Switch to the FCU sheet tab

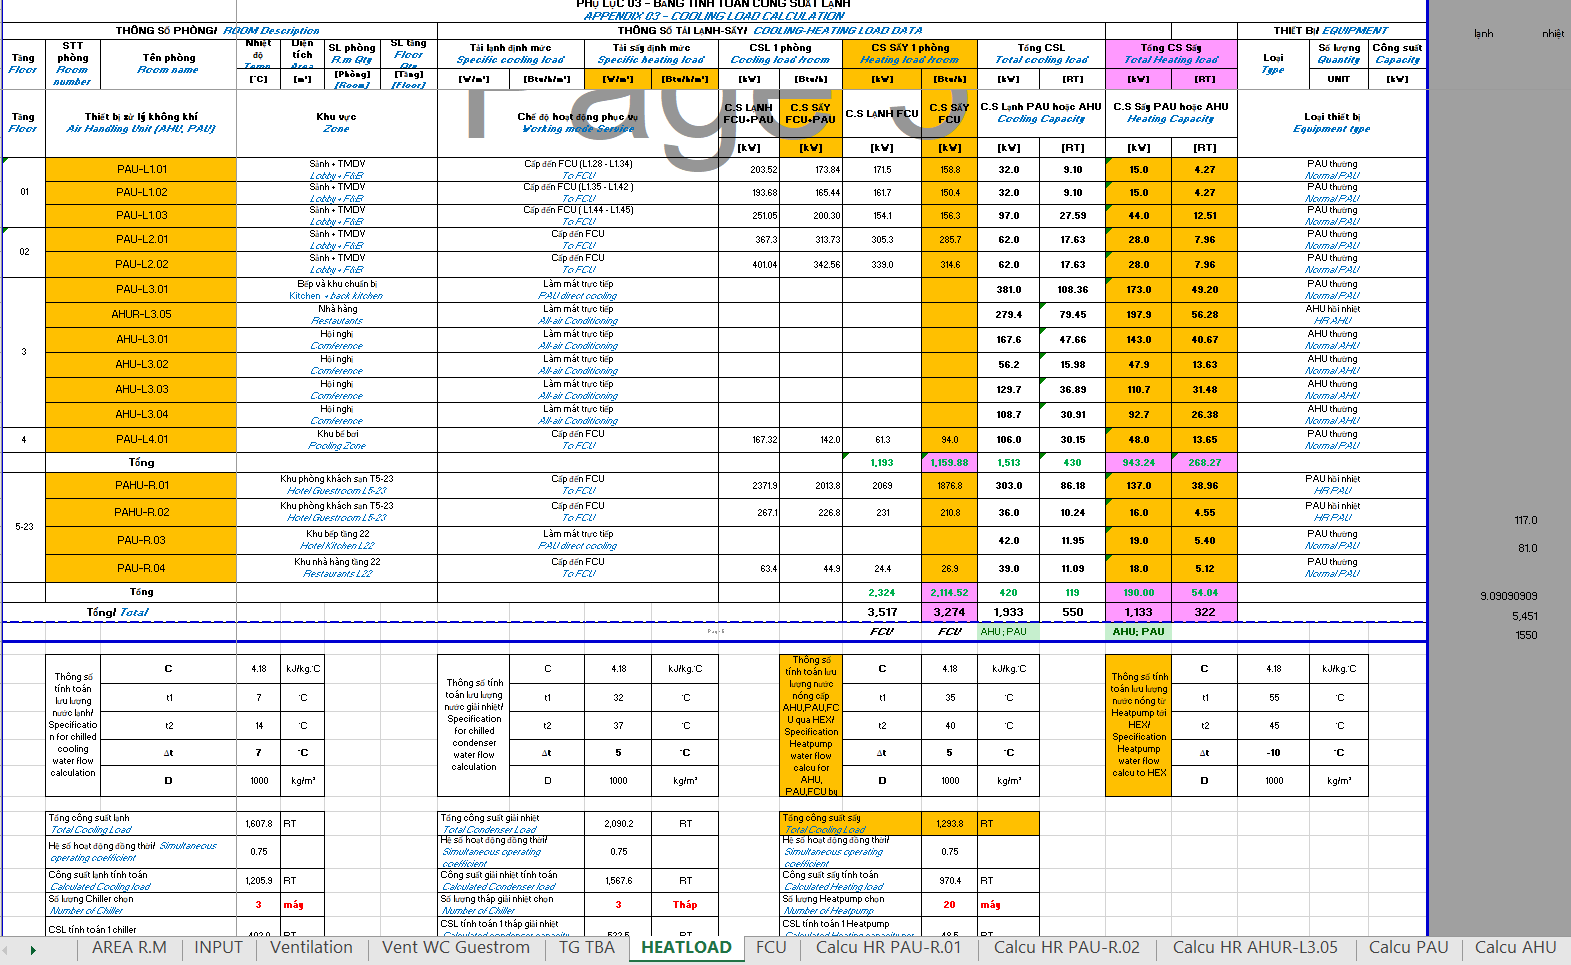pos(770,948)
